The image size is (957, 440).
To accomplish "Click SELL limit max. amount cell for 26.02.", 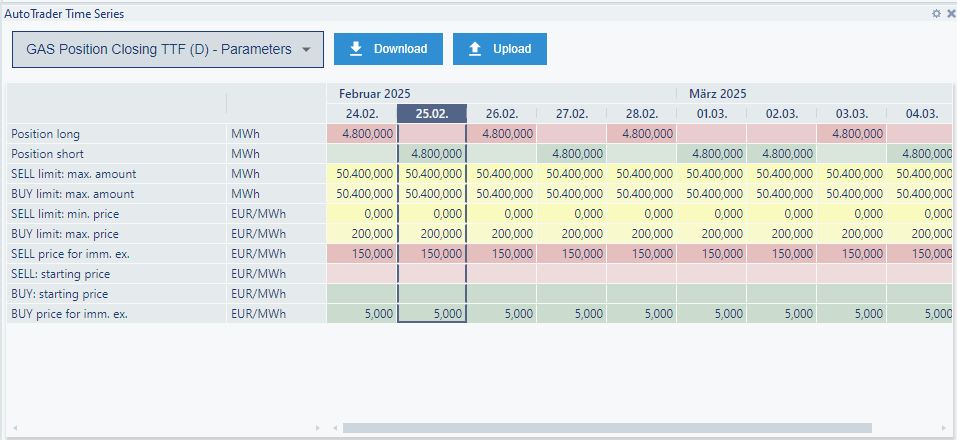I will (501, 174).
